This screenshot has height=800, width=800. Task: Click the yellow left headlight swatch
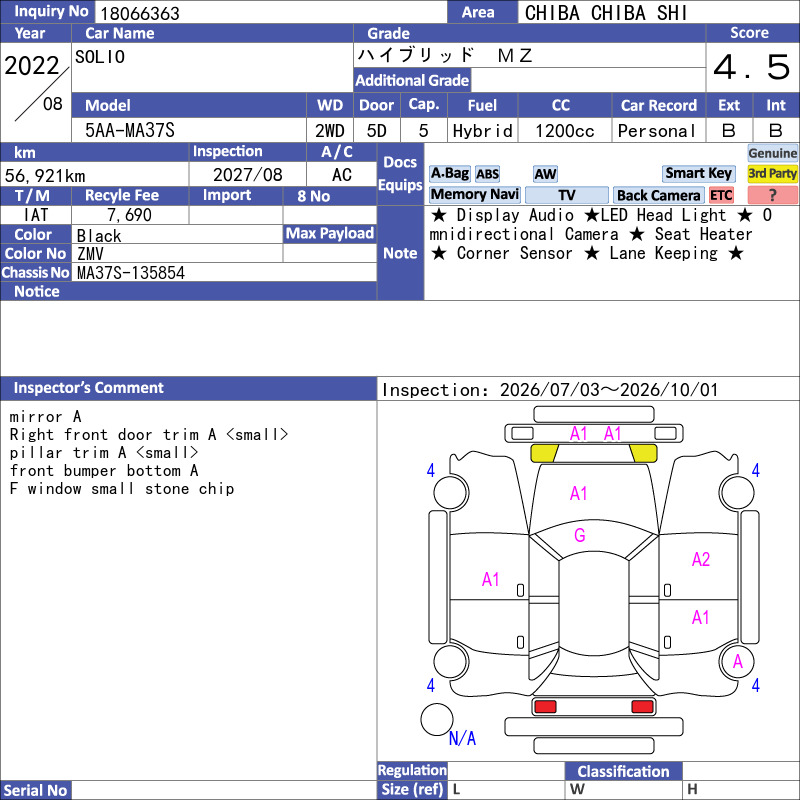(544, 453)
